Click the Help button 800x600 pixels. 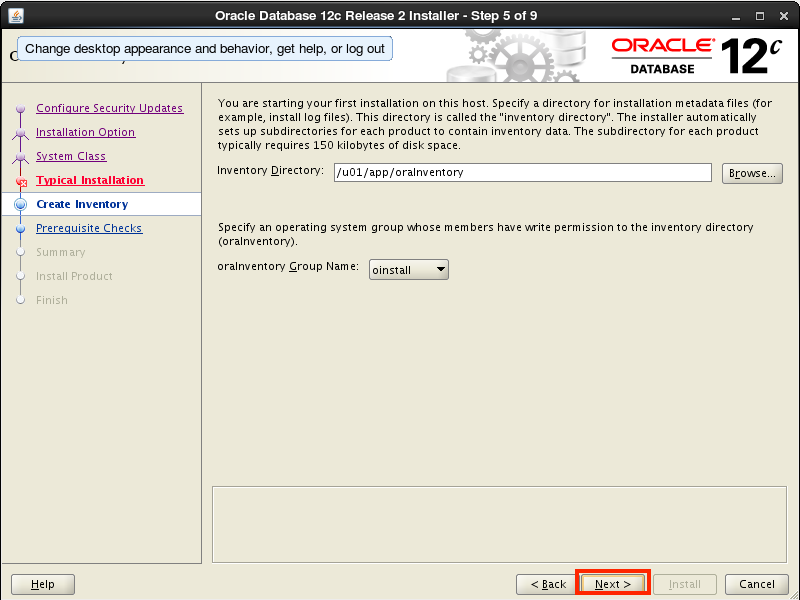tap(43, 584)
